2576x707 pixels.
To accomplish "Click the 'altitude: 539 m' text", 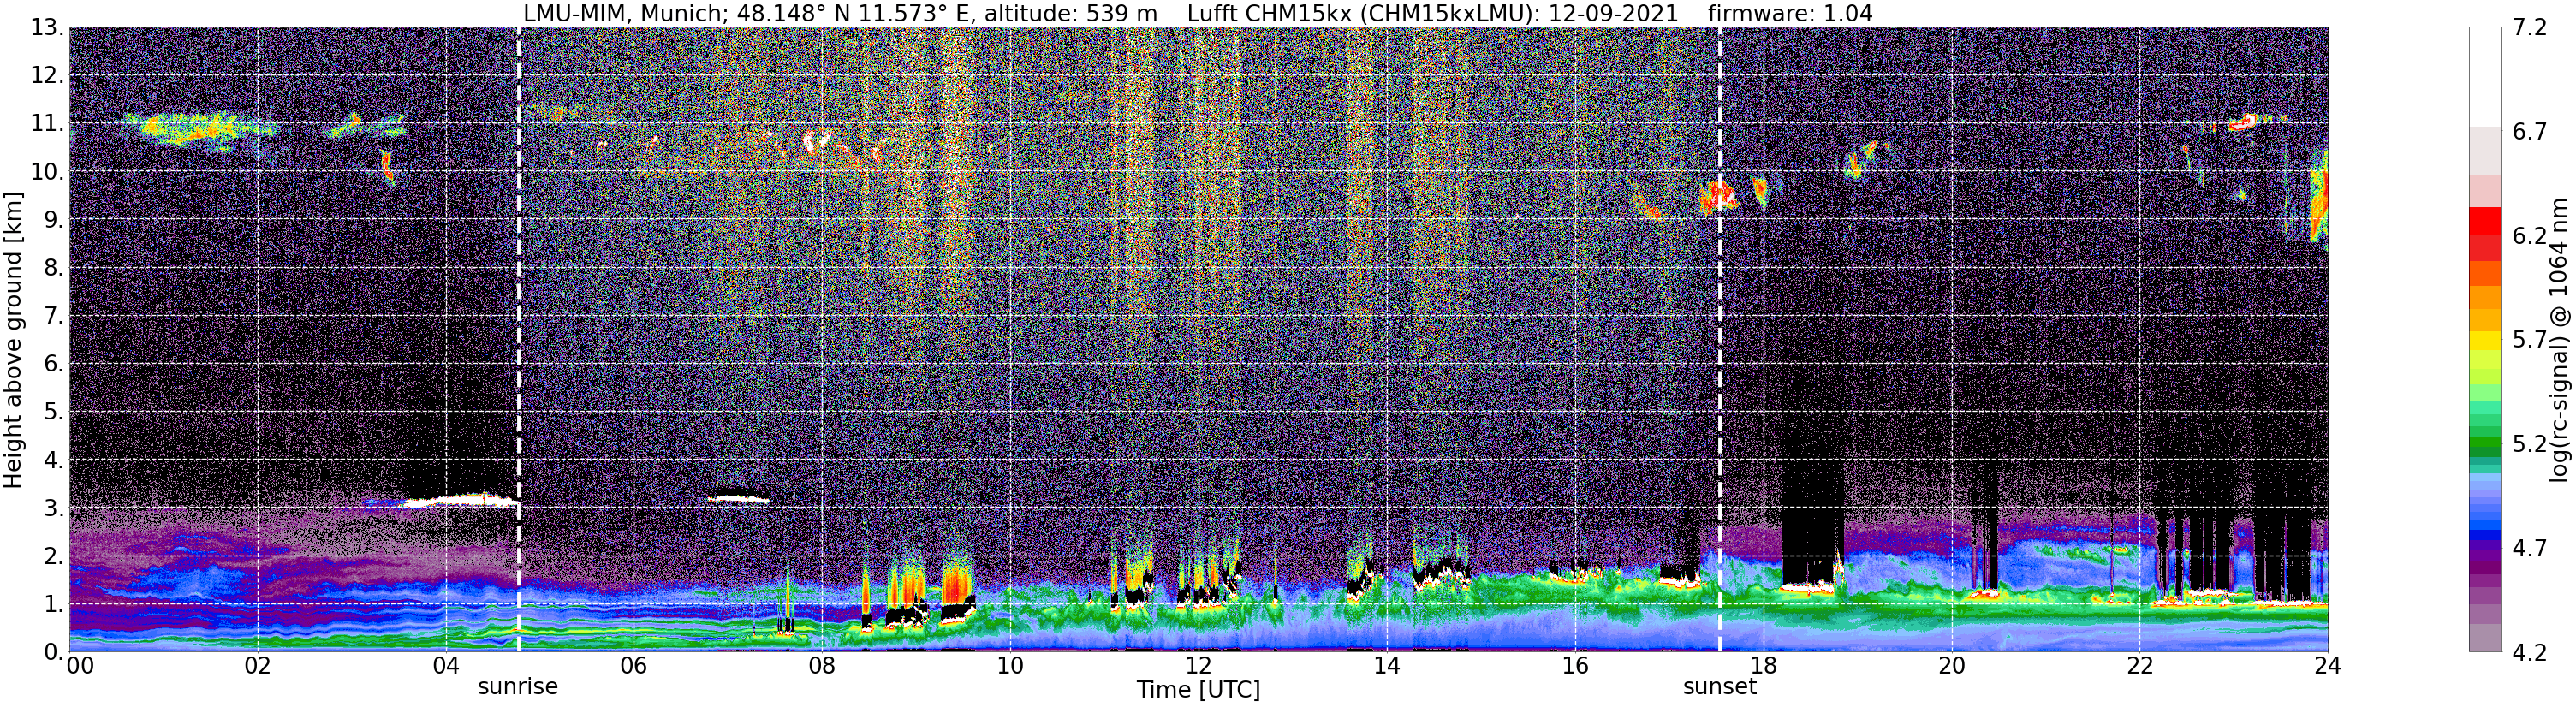I will (x=1071, y=14).
